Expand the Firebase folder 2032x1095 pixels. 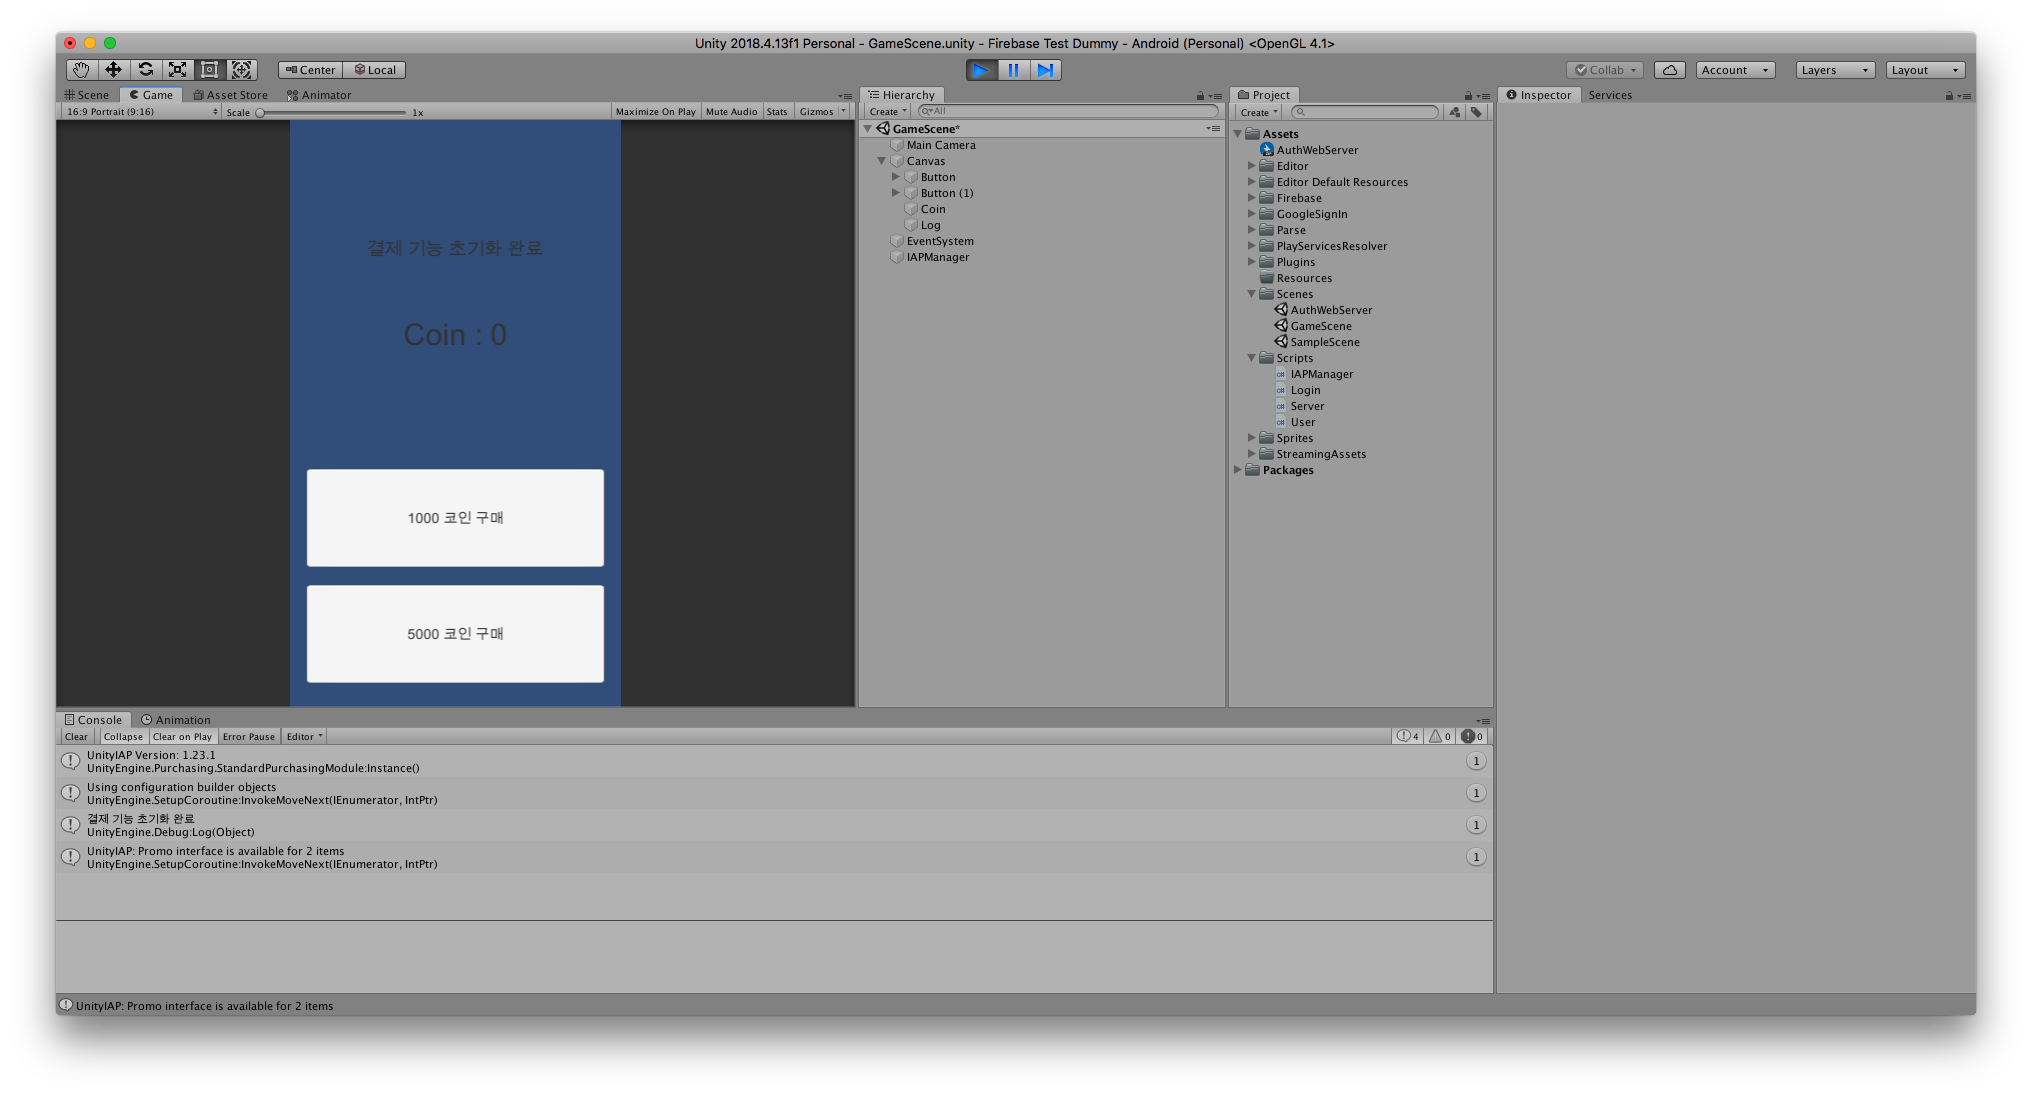click(x=1251, y=198)
